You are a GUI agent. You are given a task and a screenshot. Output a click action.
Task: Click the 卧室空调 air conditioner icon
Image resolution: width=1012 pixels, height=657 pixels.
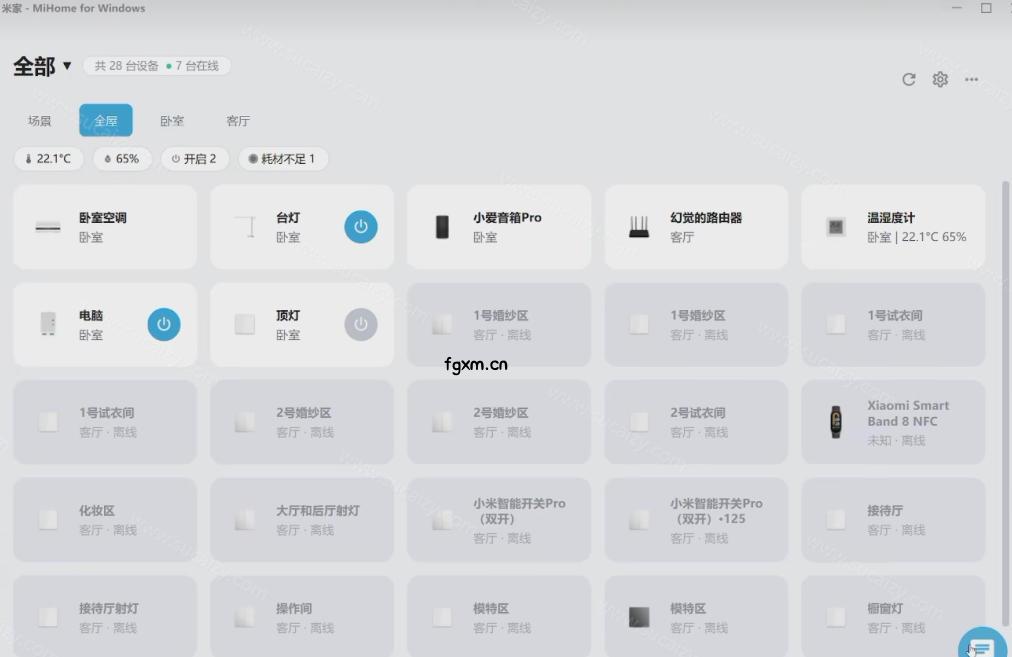click(x=48, y=227)
